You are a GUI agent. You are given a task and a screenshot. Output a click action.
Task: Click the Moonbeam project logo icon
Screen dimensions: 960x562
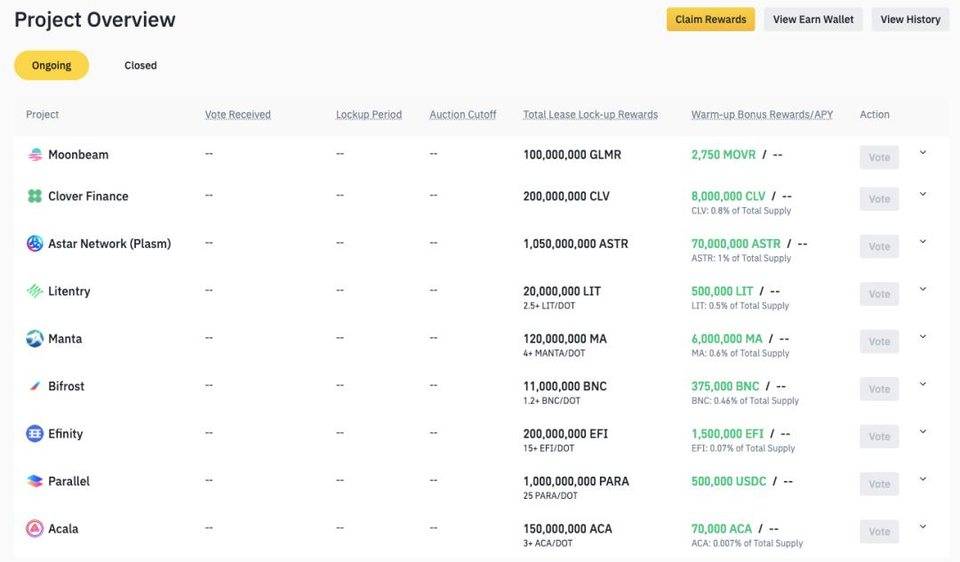pos(35,154)
